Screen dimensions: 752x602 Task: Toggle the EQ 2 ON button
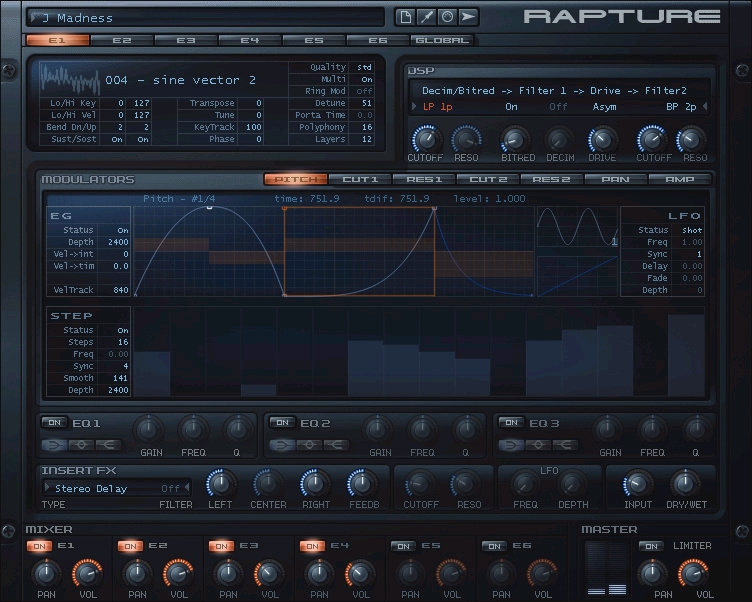tap(282, 422)
